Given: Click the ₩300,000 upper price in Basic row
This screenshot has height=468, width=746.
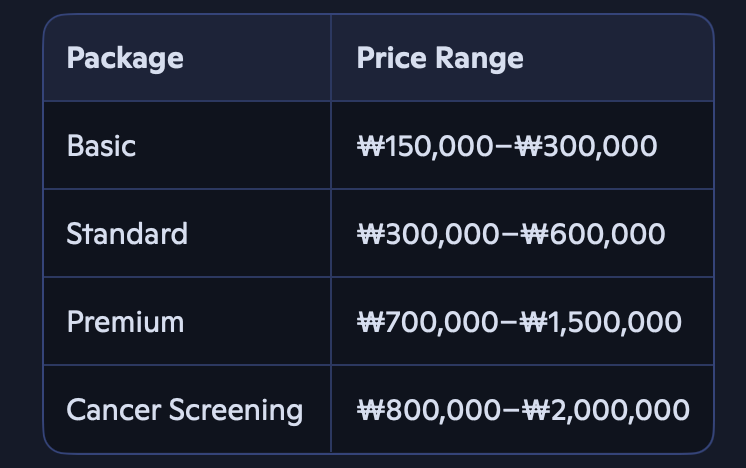Looking at the screenshot, I should point(586,146).
